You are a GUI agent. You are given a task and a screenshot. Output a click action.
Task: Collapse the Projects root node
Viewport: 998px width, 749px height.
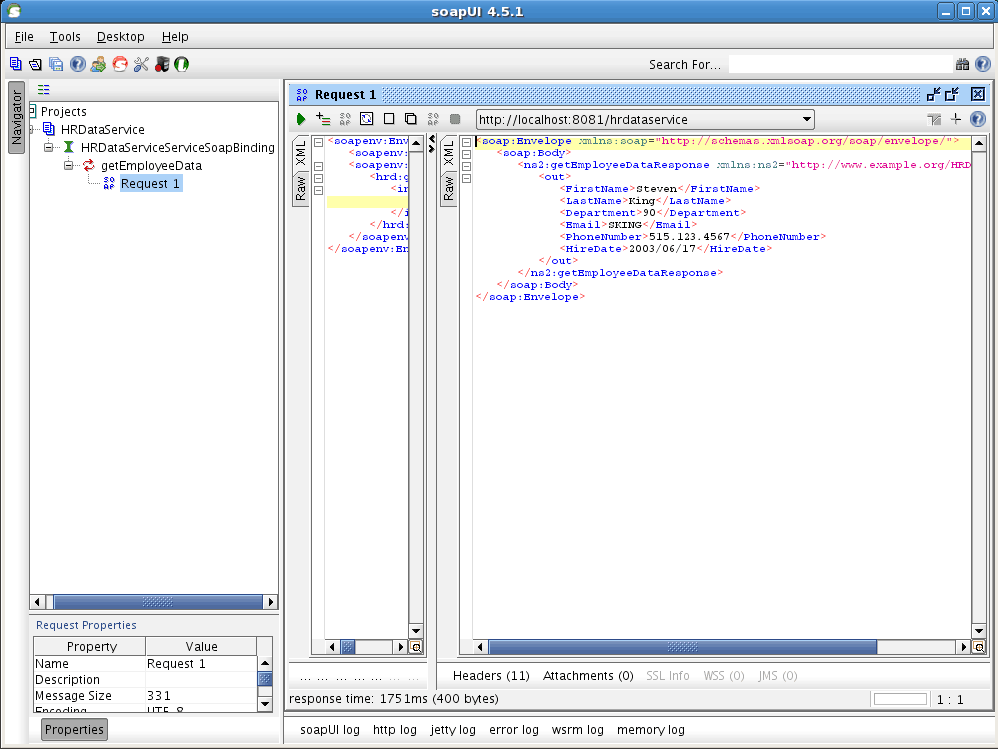(x=32, y=112)
